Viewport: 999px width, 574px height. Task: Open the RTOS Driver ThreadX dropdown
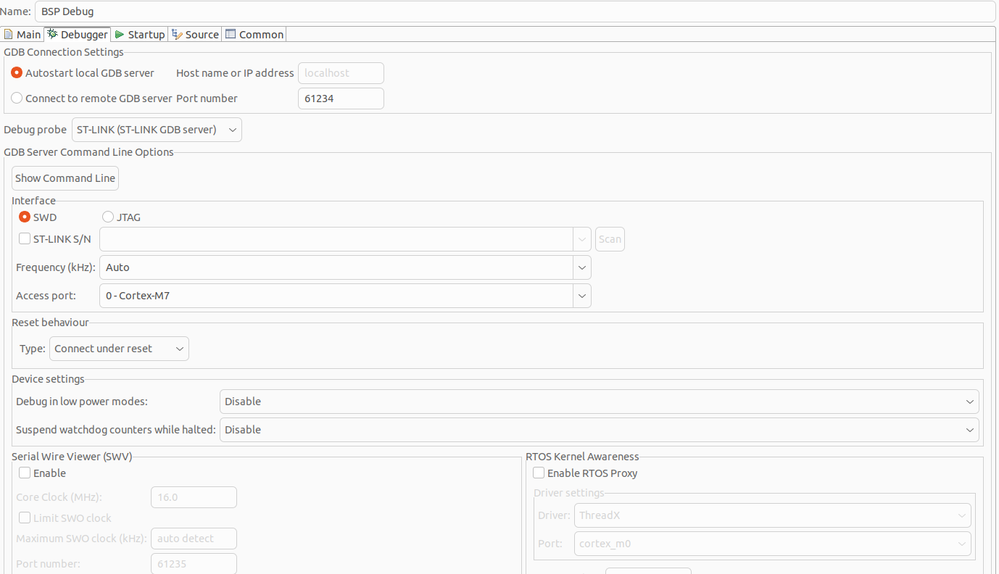[772, 515]
